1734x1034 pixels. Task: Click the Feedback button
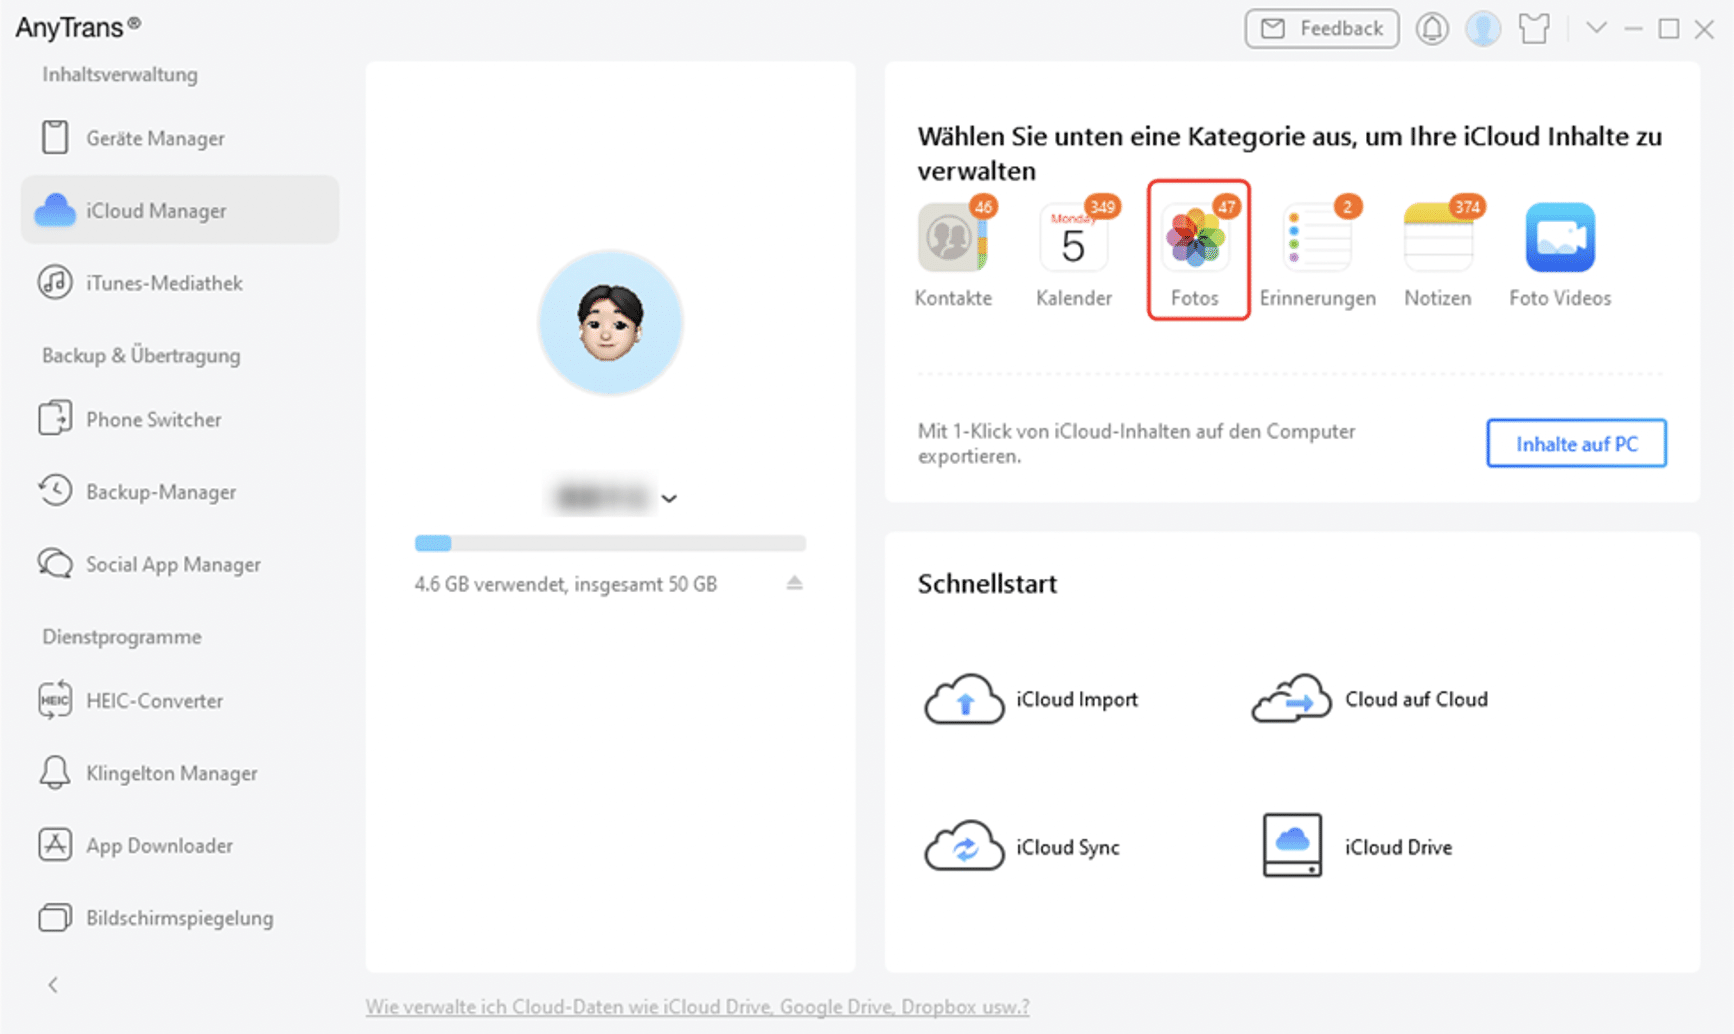[x=1321, y=28]
